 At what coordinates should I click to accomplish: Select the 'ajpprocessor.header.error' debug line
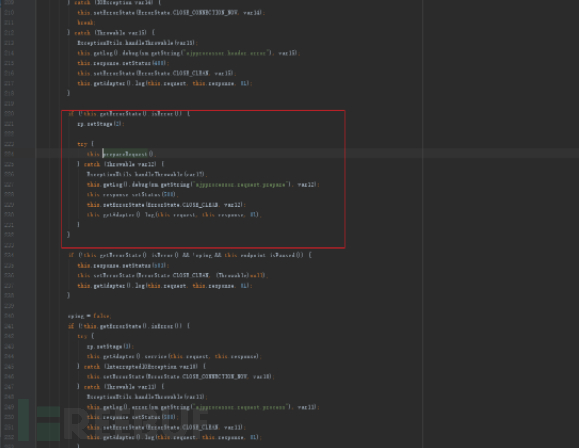189,53
